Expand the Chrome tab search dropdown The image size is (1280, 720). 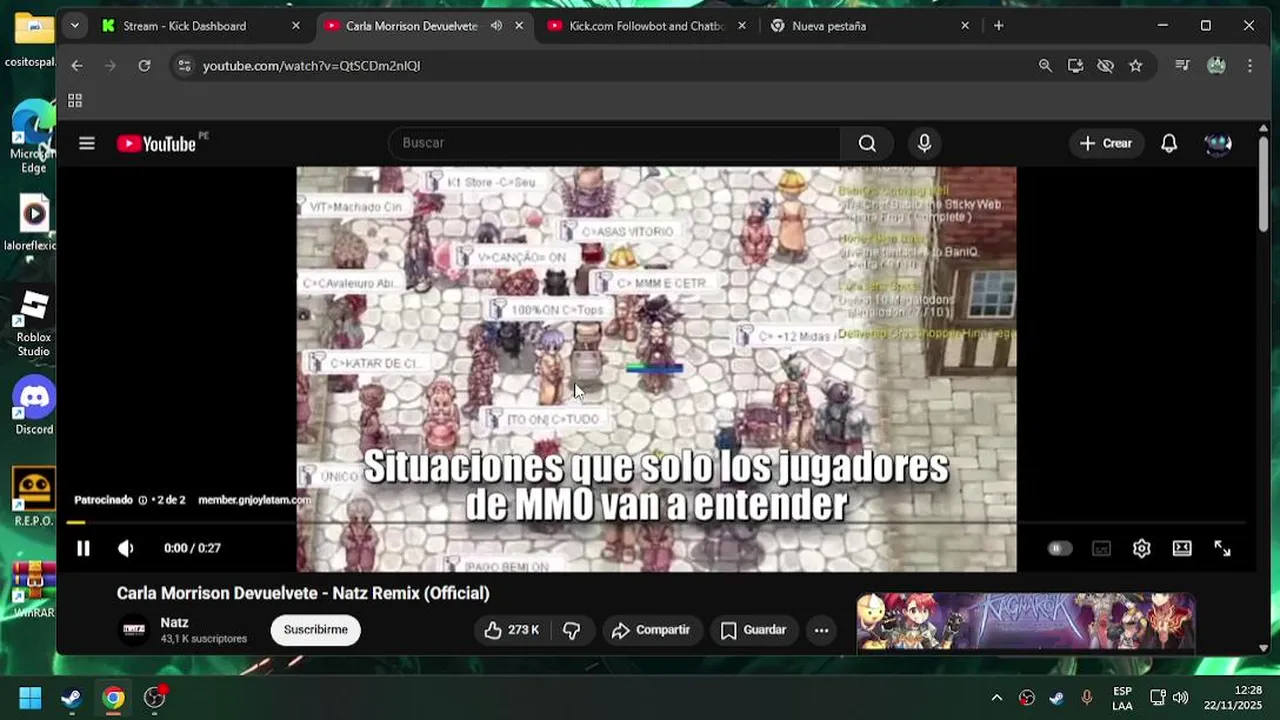(74, 26)
